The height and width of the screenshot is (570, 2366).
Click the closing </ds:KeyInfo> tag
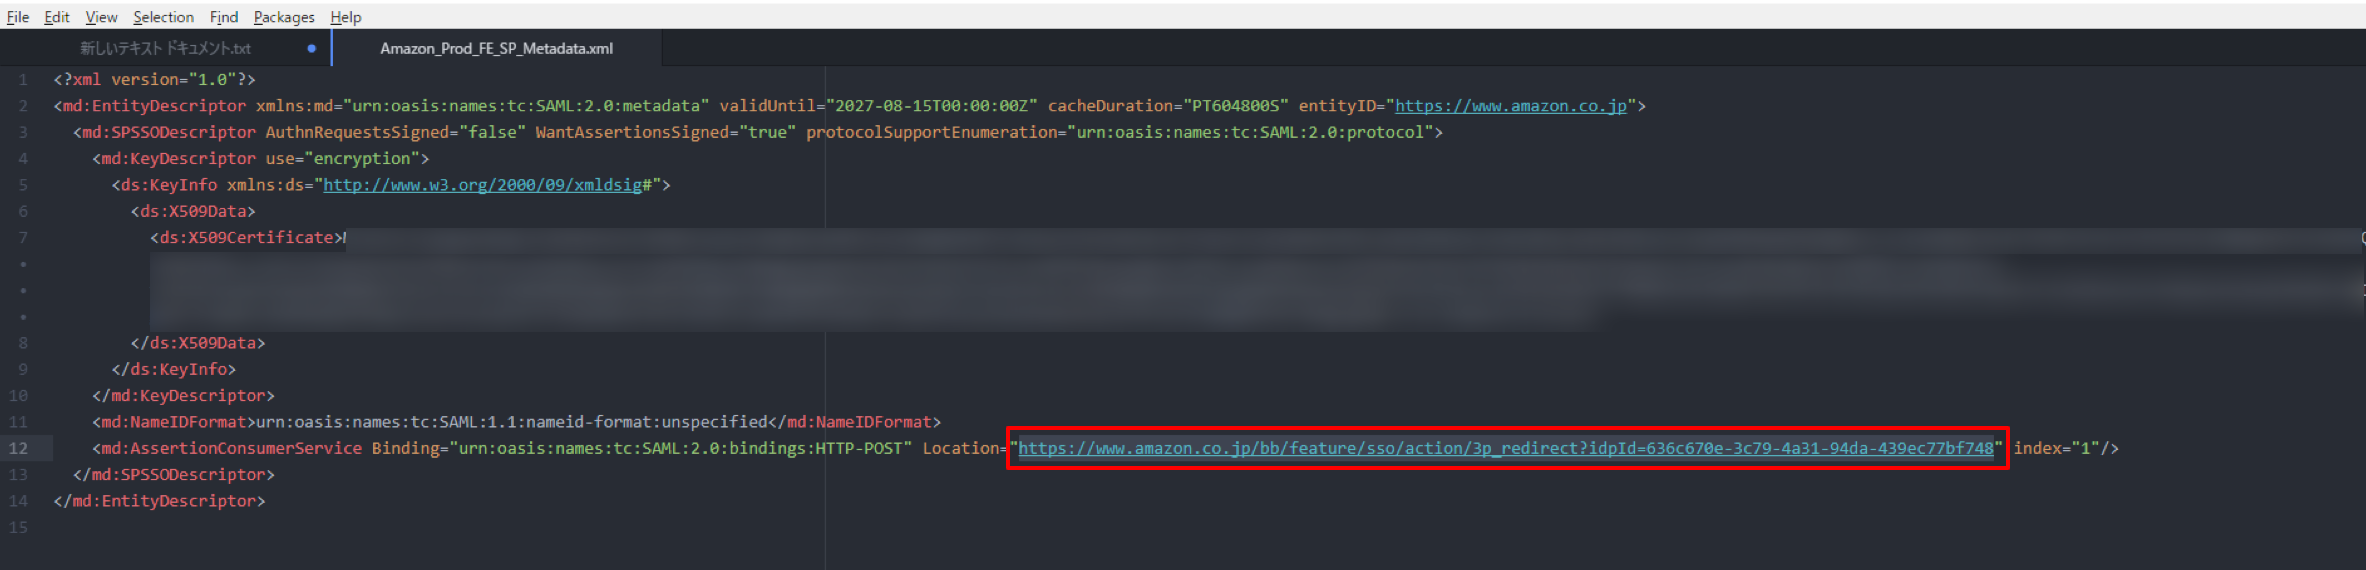(x=174, y=369)
